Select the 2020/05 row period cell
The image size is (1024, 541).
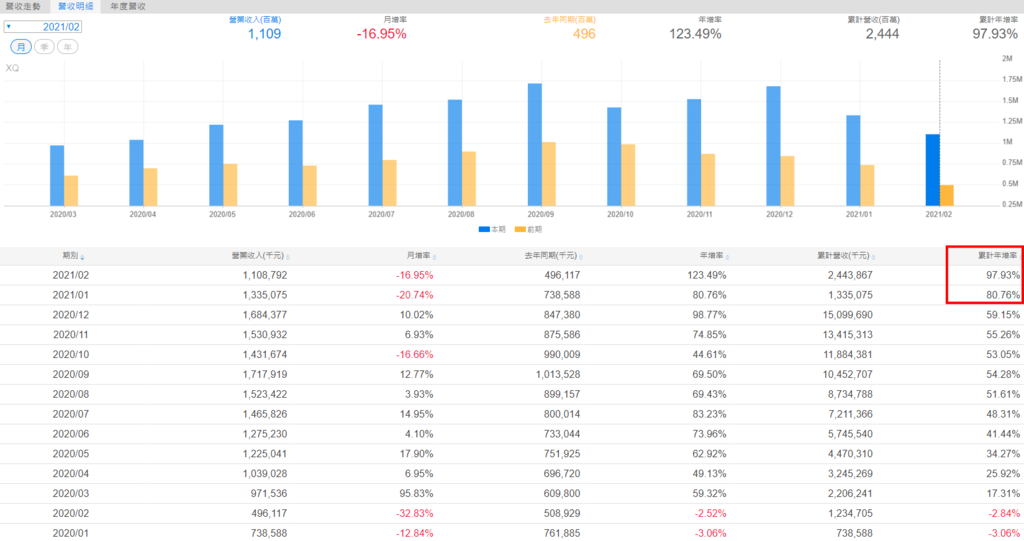(71, 453)
